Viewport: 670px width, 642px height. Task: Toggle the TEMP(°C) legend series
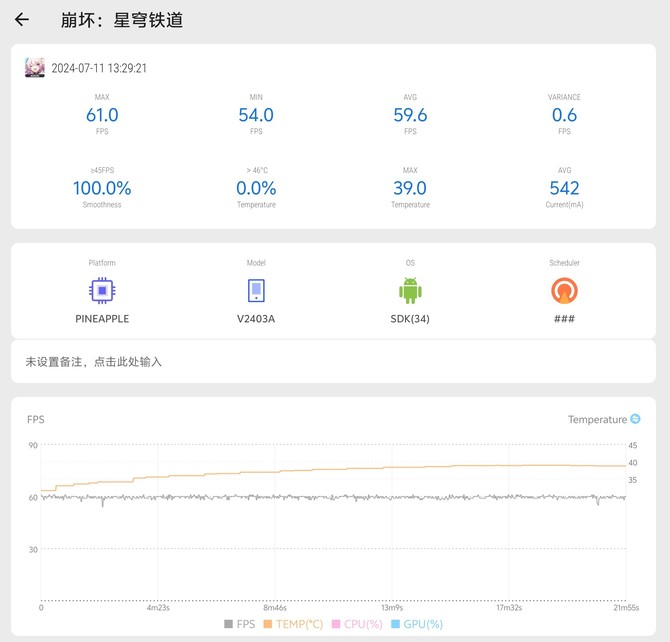(x=293, y=624)
